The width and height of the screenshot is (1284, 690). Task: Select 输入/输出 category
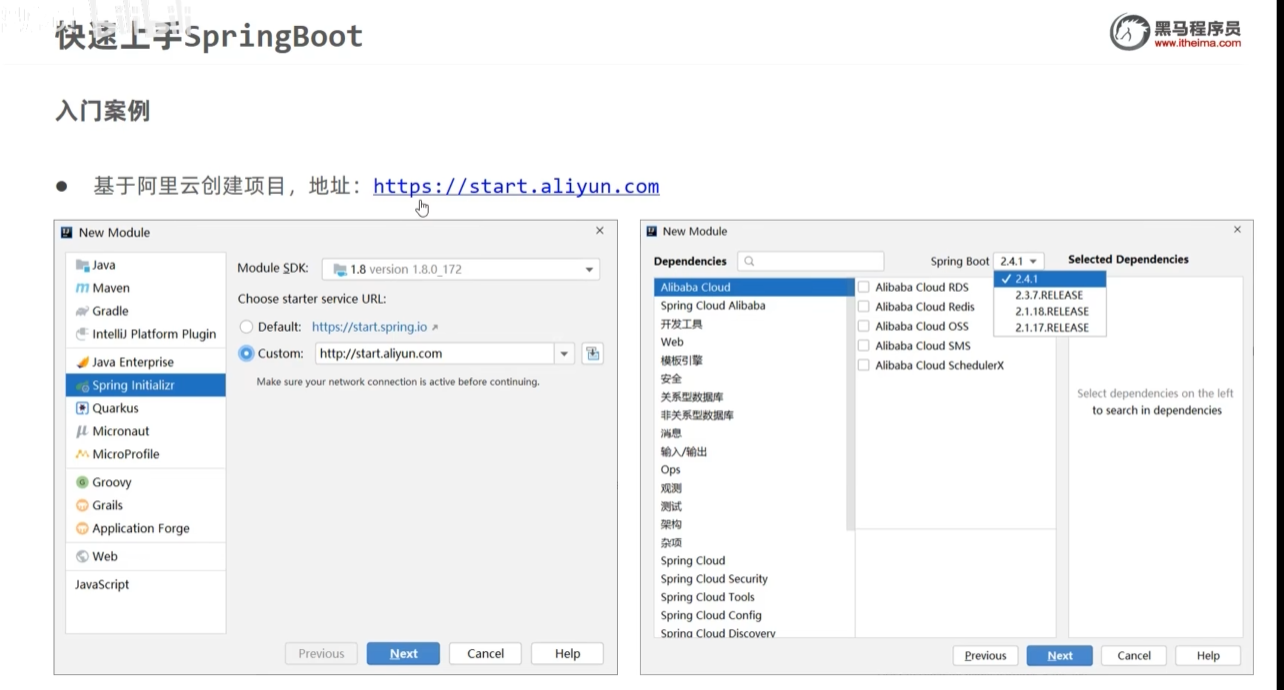pos(751,452)
